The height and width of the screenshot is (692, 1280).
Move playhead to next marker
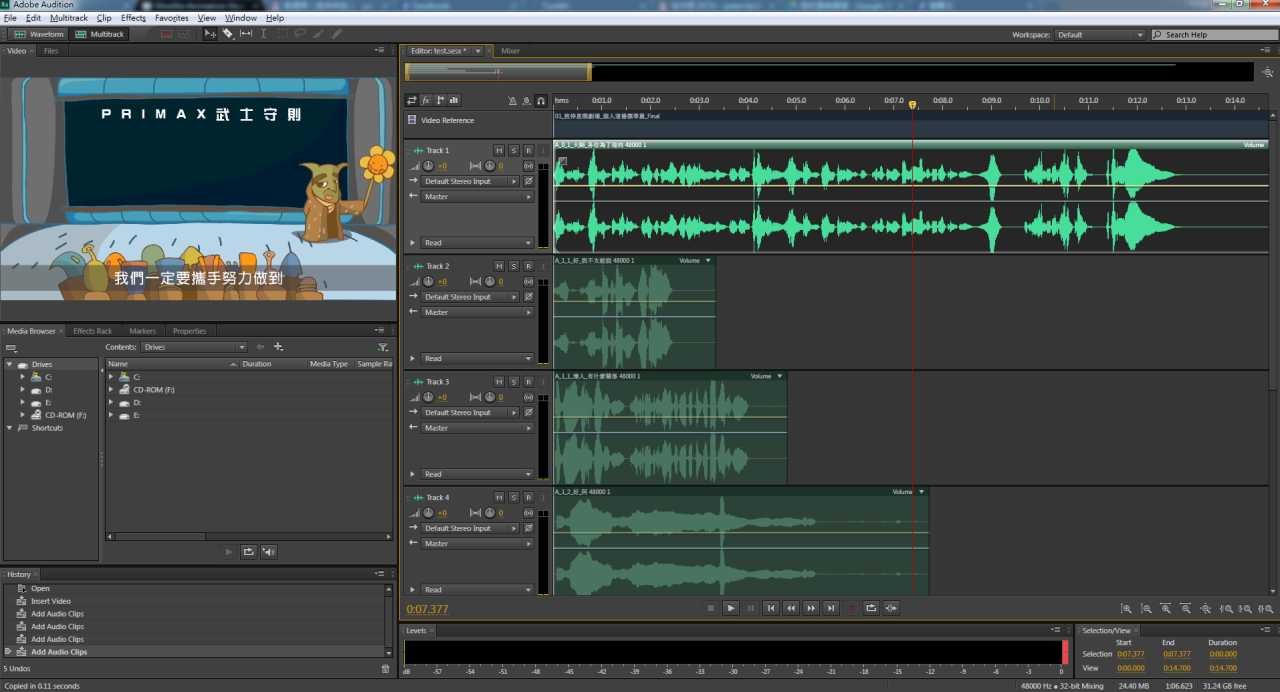[831, 608]
